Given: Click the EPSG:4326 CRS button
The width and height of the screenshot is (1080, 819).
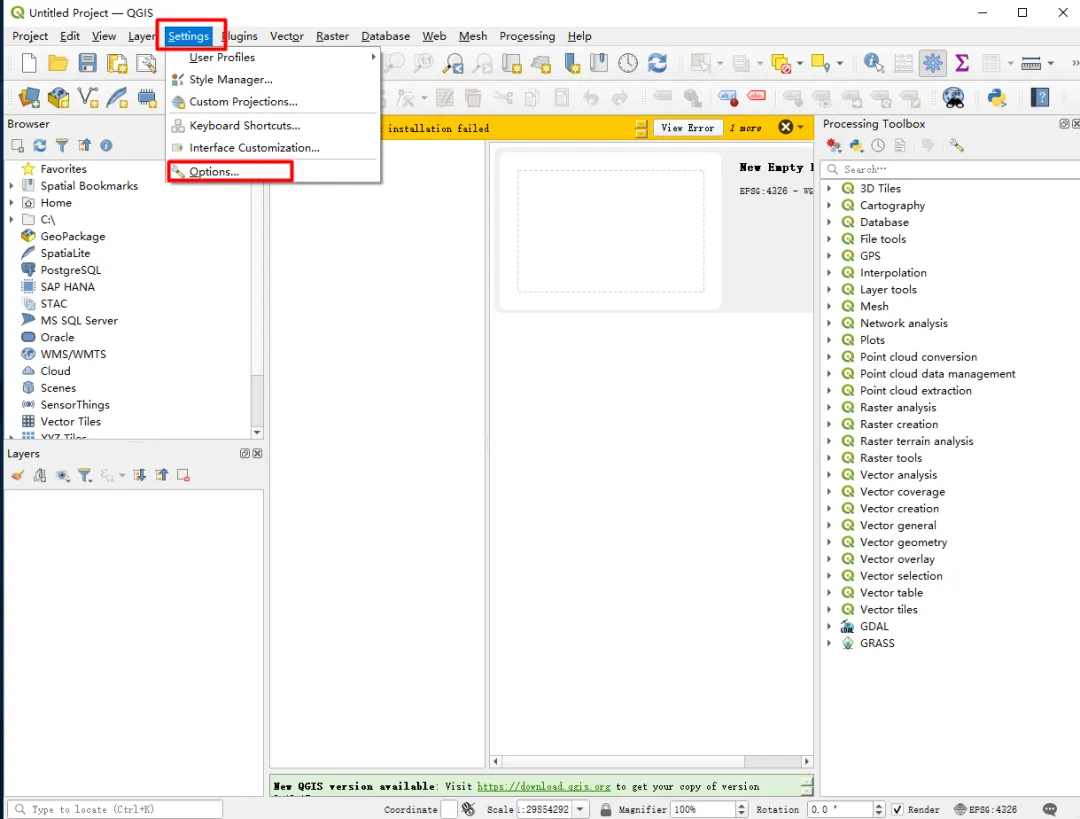Looking at the screenshot, I should pos(986,809).
